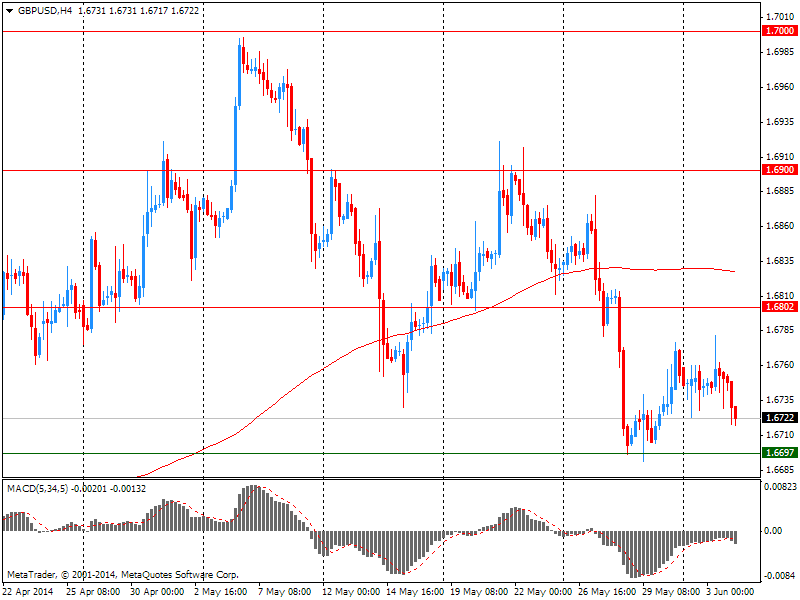The height and width of the screenshot is (600, 800).
Task: Click the 2 May 16:00 time label
Action: point(220,592)
